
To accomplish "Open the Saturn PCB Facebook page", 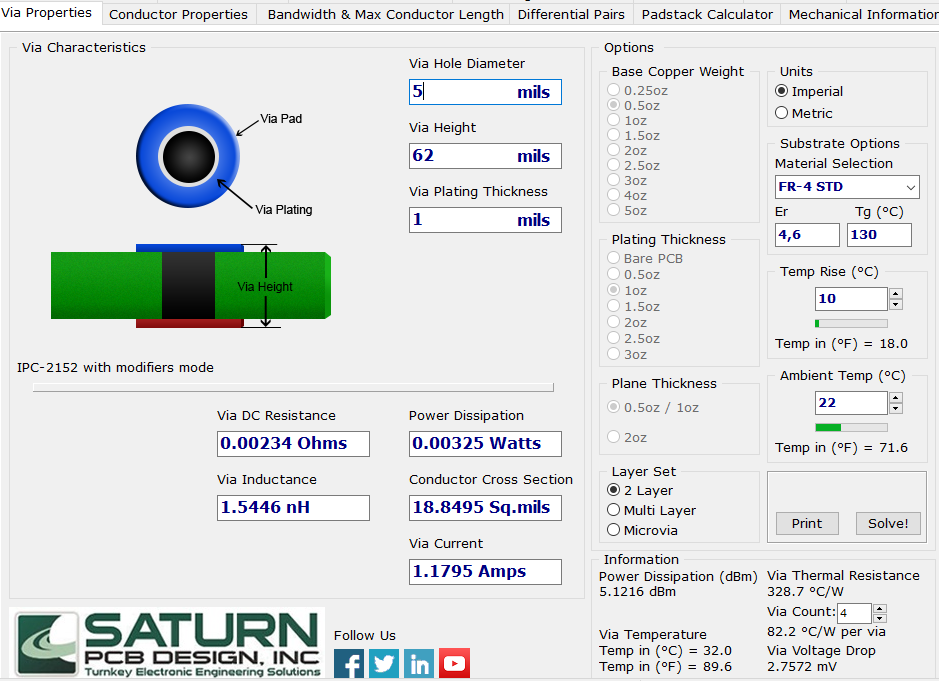I will 348,663.
